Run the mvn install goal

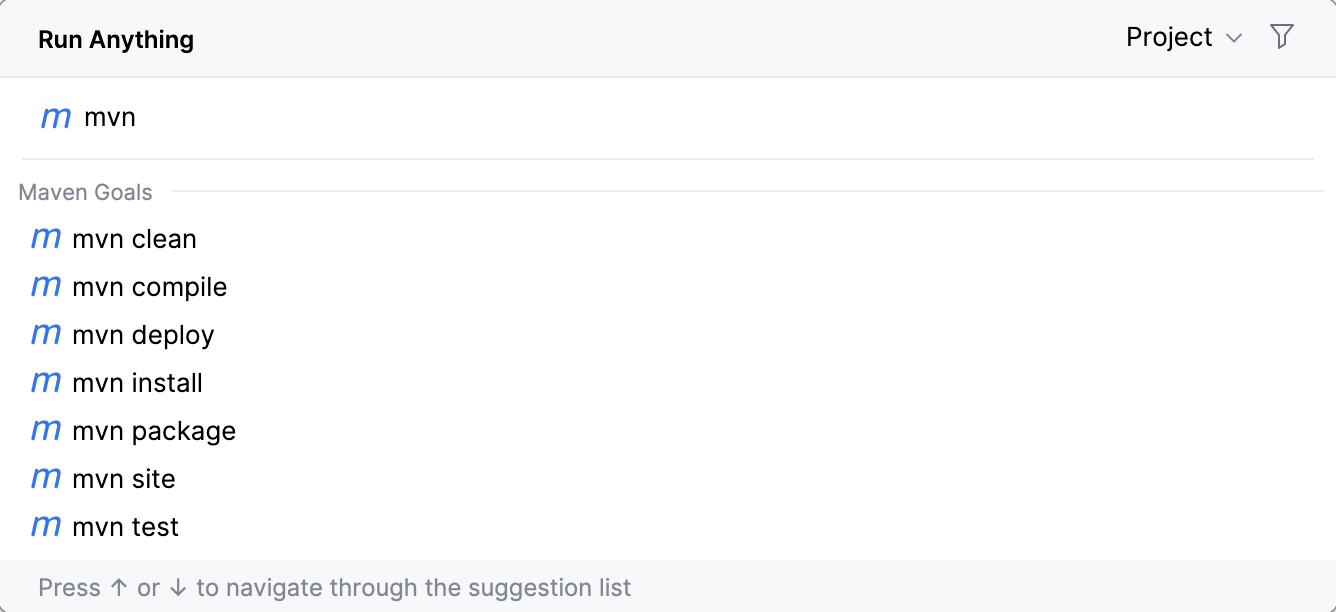click(137, 383)
